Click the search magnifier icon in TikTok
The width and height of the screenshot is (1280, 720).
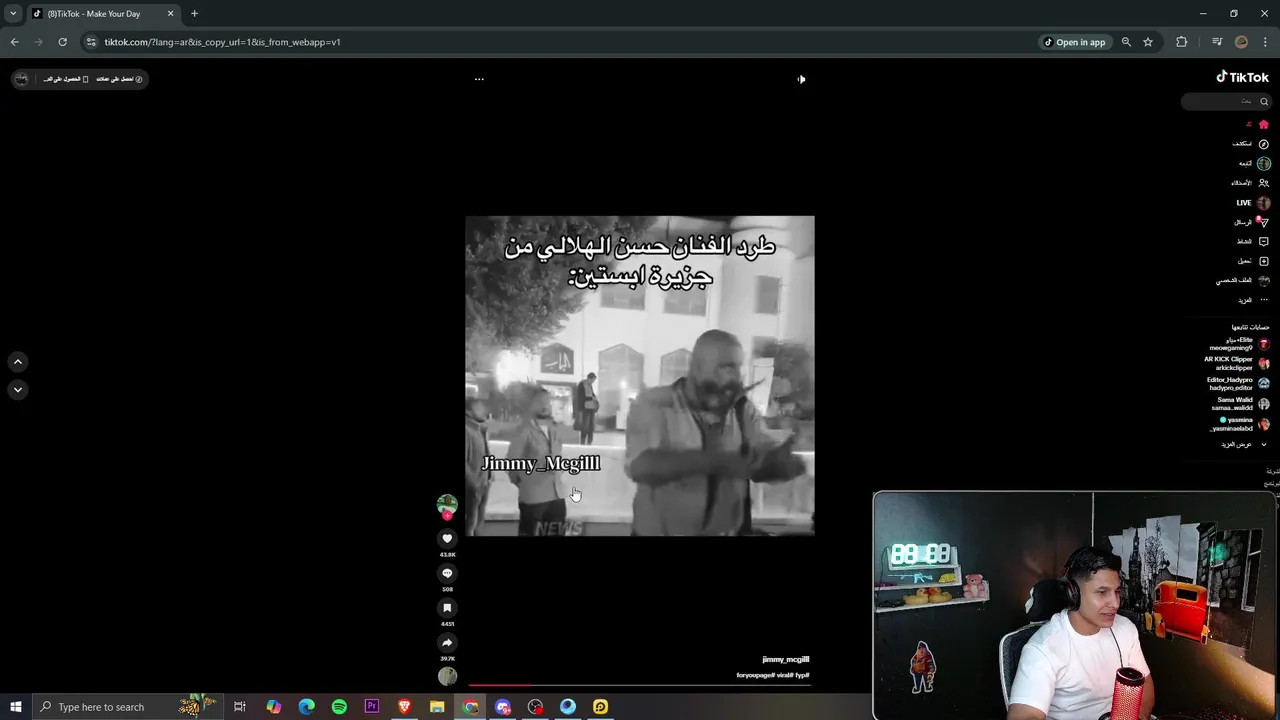point(1264,101)
